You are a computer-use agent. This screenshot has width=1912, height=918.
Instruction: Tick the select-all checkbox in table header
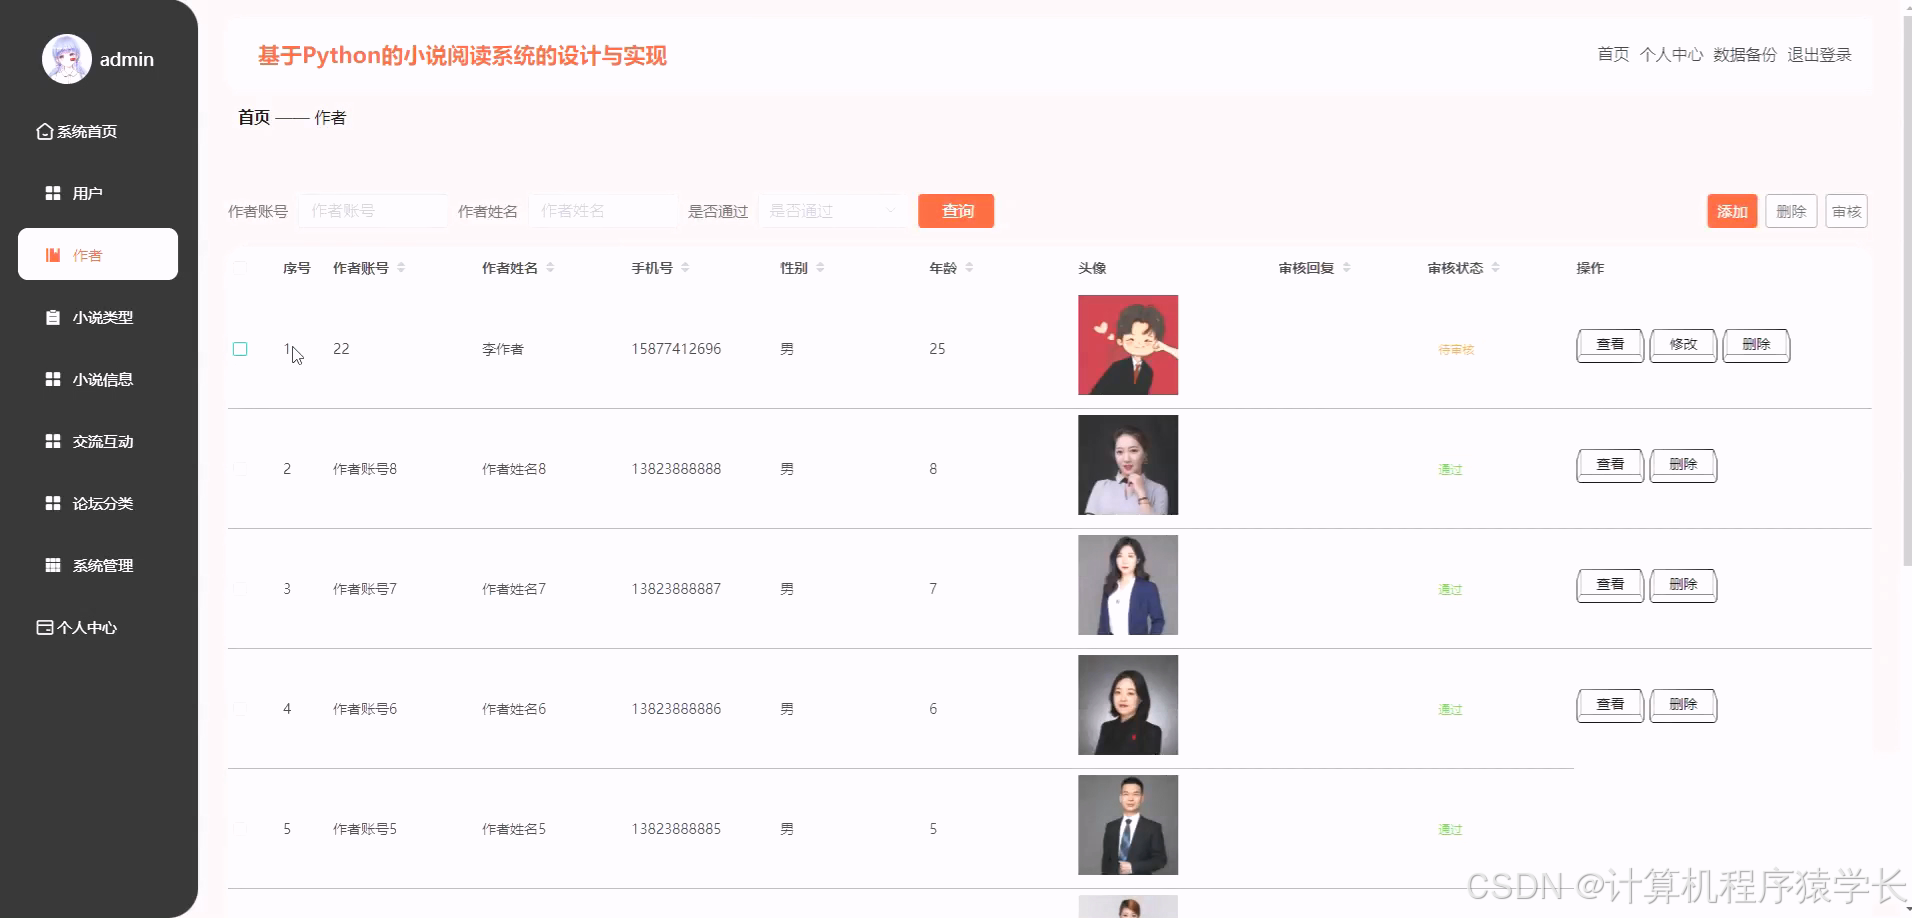(x=240, y=268)
